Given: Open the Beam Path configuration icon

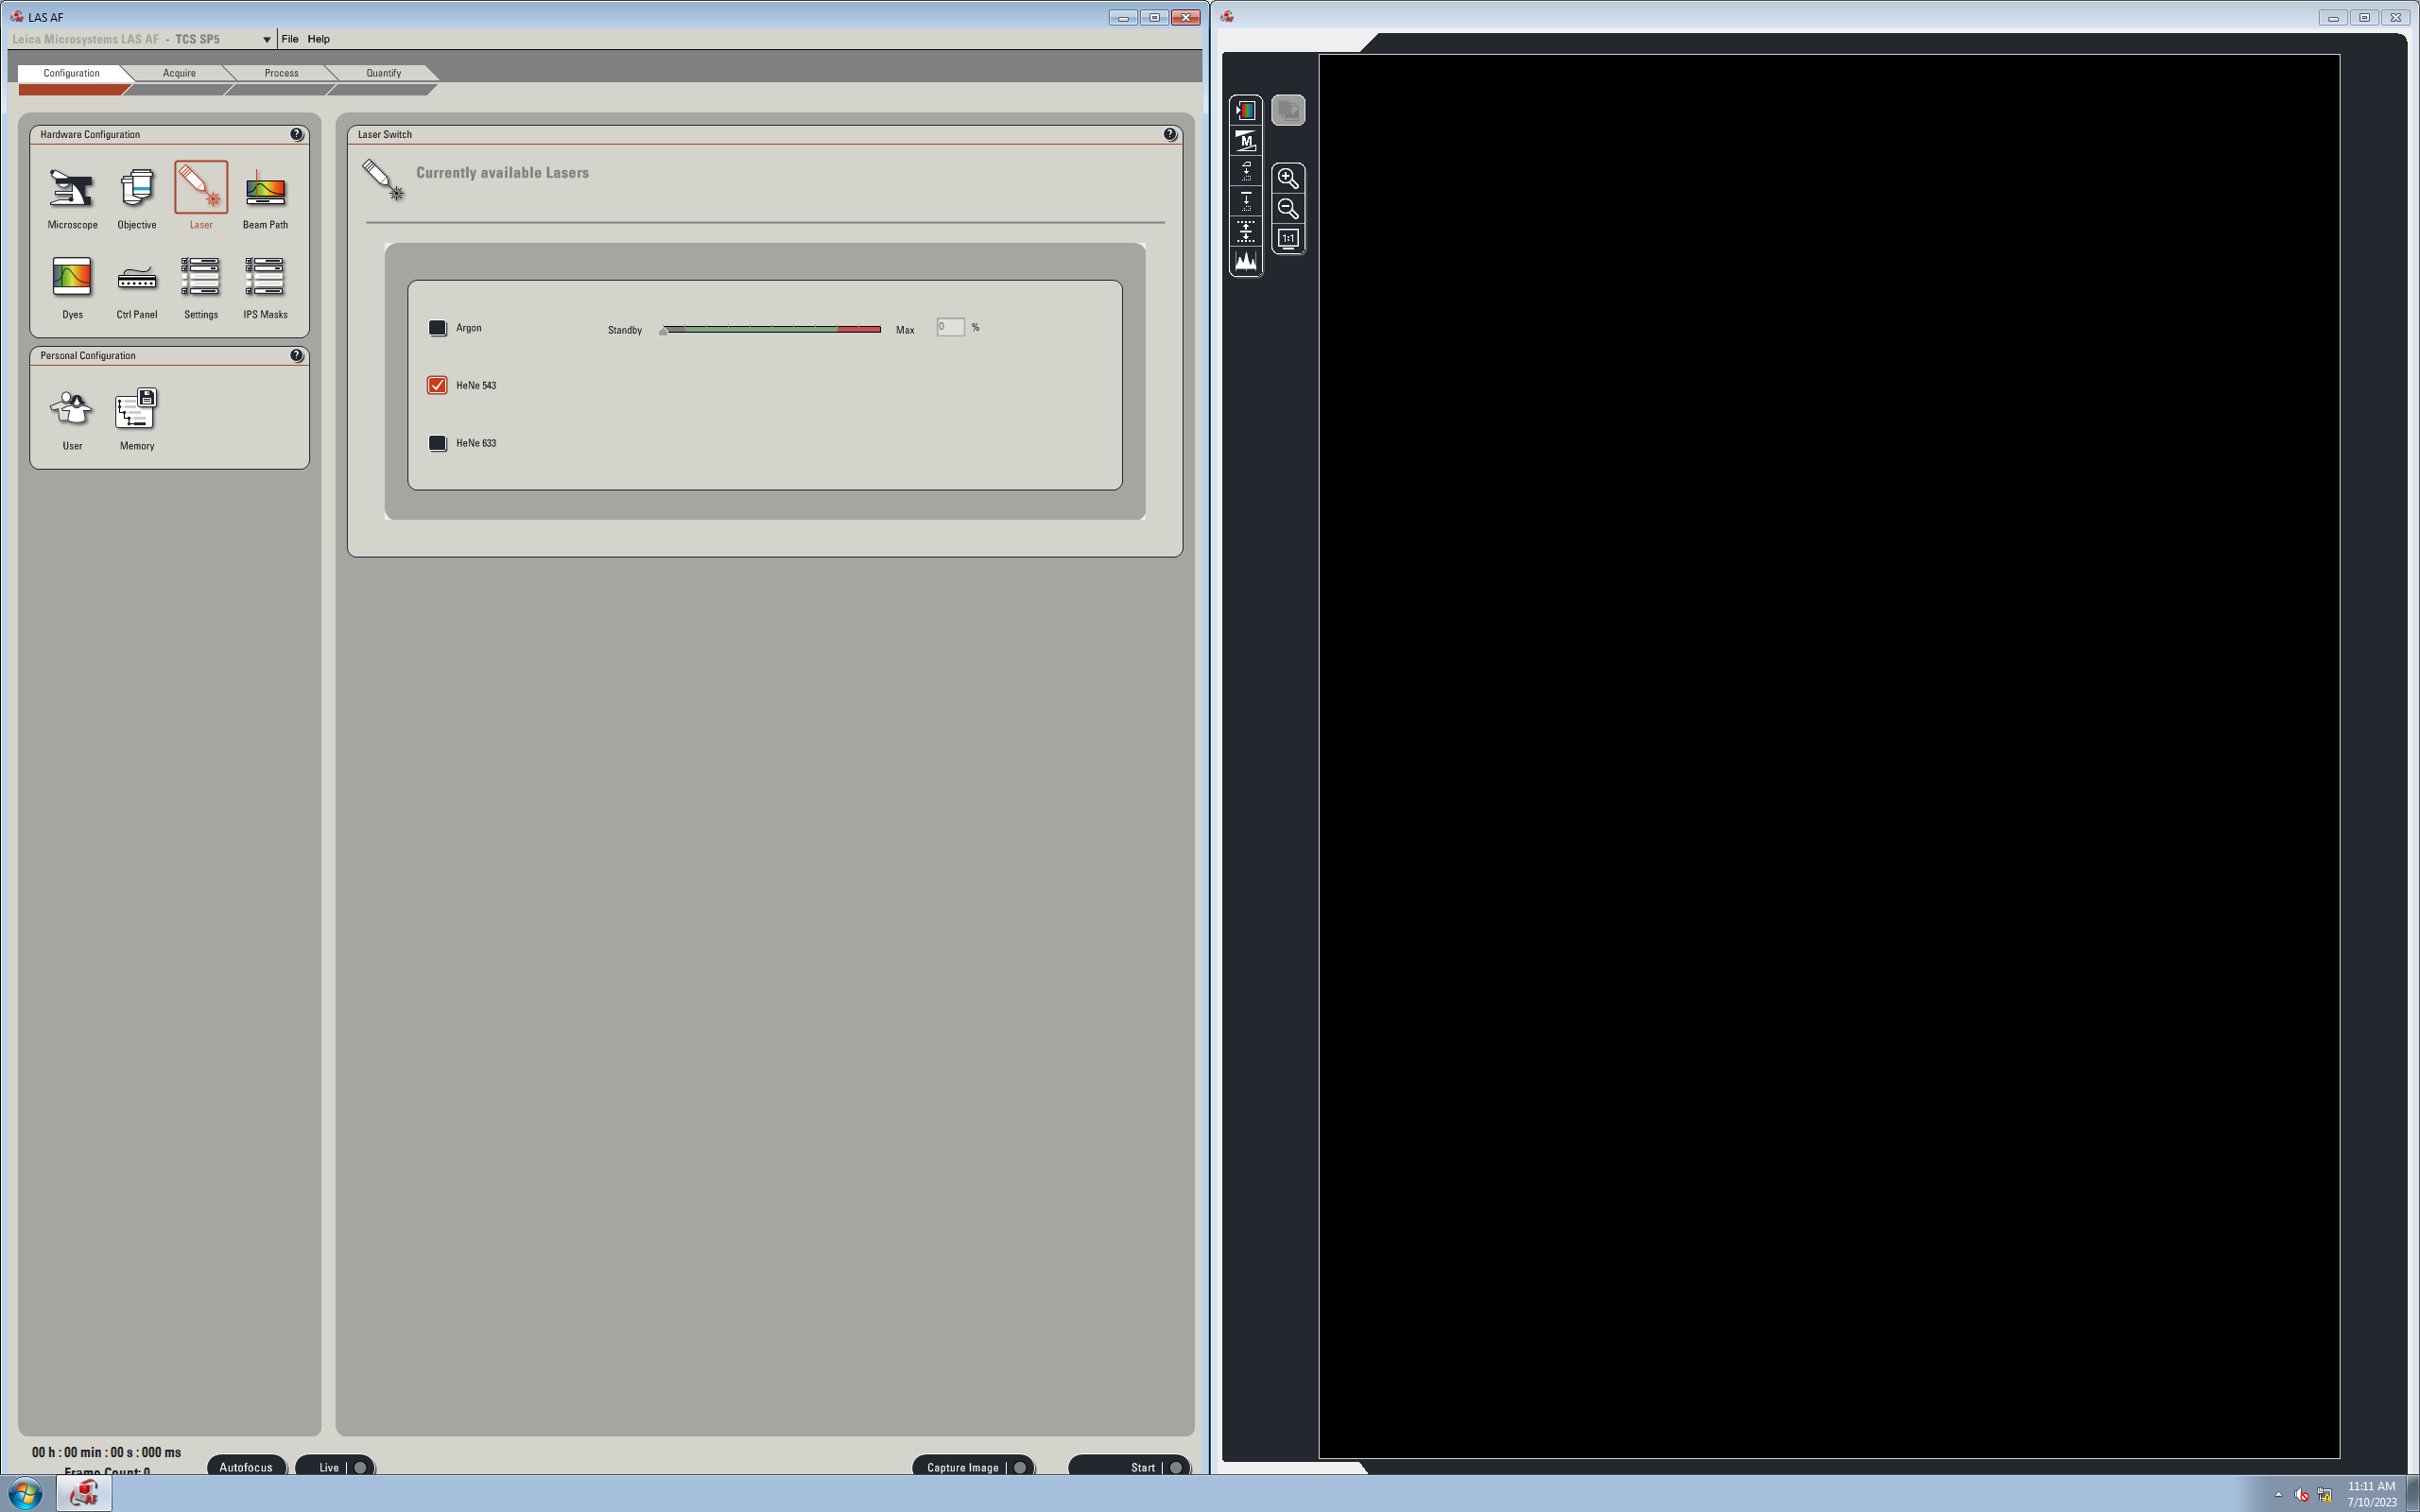Looking at the screenshot, I should click(265, 191).
